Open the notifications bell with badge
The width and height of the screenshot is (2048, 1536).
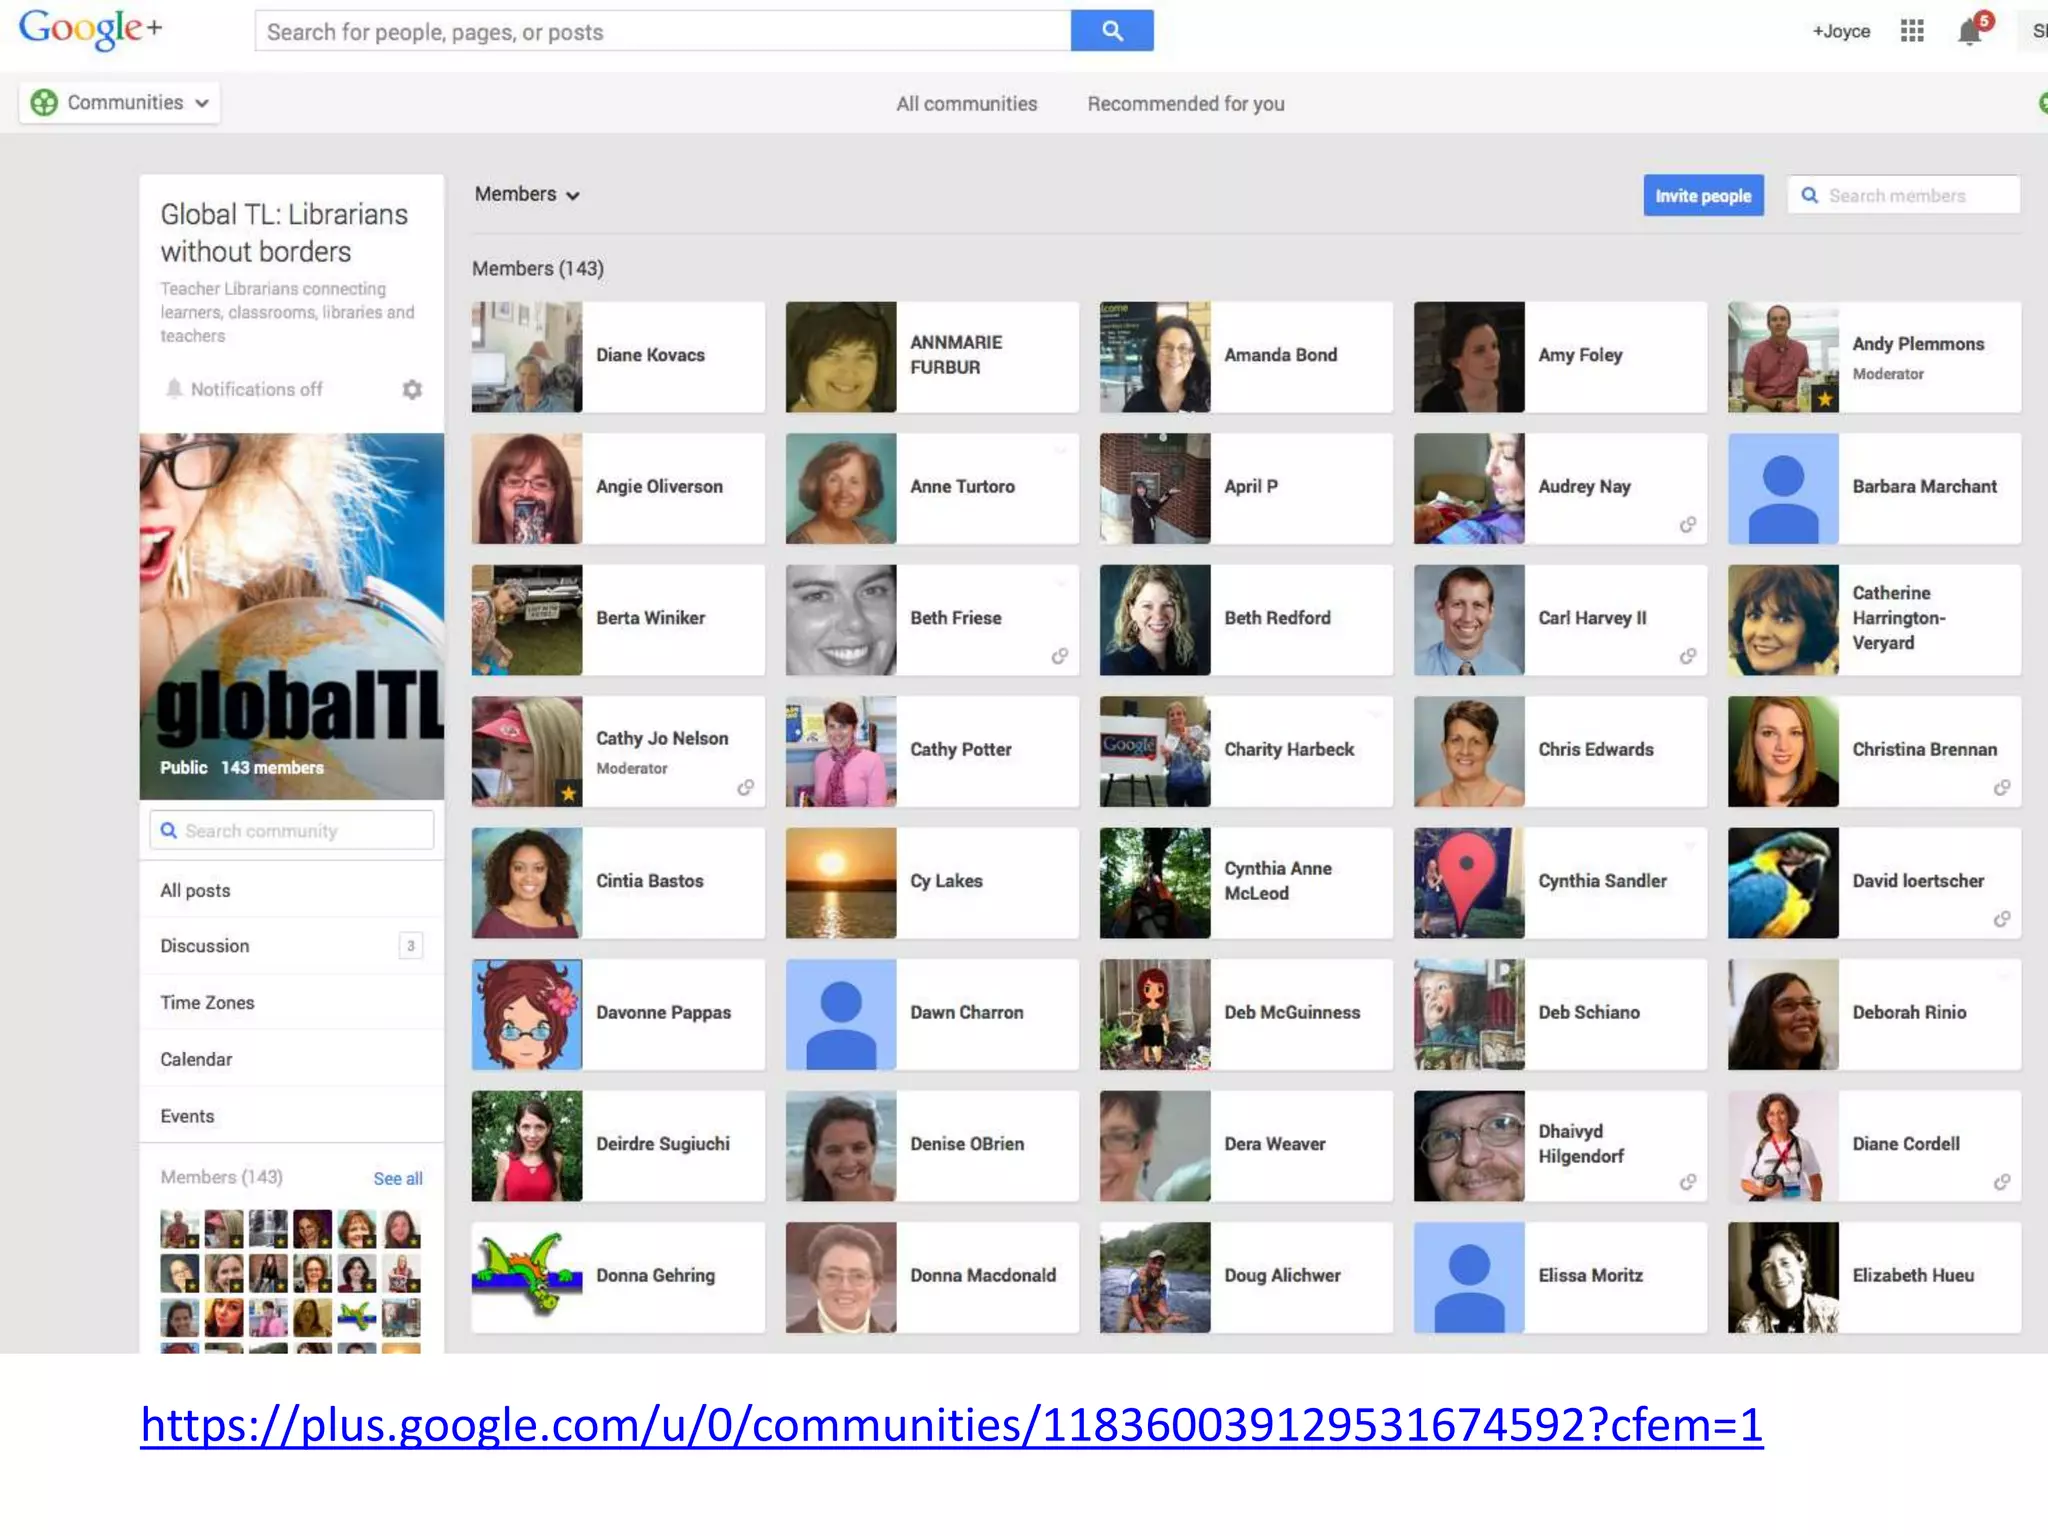pyautogui.click(x=1970, y=31)
